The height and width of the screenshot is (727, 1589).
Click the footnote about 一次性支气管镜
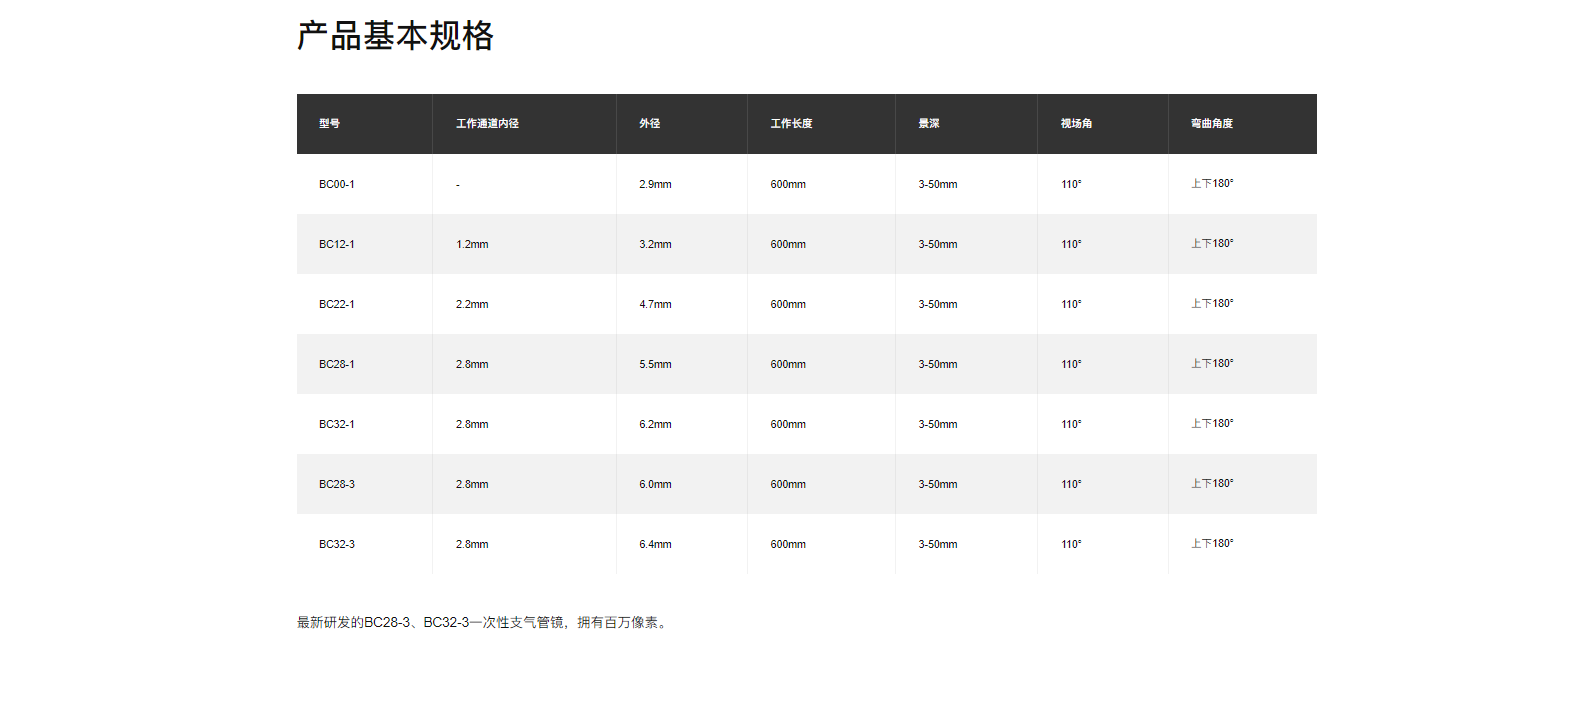pyautogui.click(x=483, y=622)
